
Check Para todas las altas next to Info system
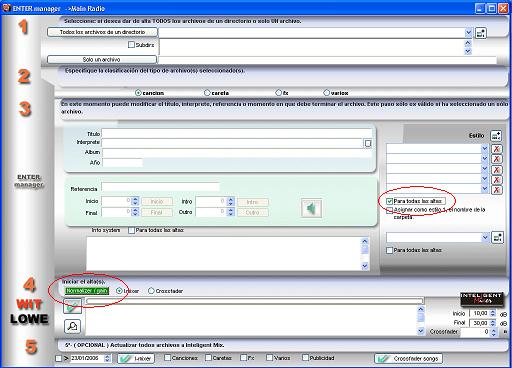click(131, 230)
